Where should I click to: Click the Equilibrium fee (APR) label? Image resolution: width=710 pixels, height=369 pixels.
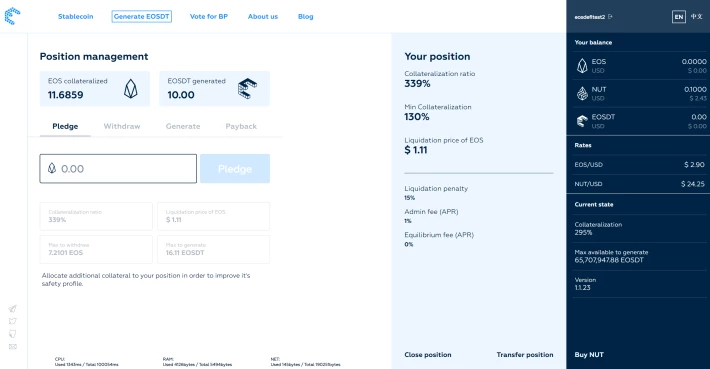tap(439, 235)
